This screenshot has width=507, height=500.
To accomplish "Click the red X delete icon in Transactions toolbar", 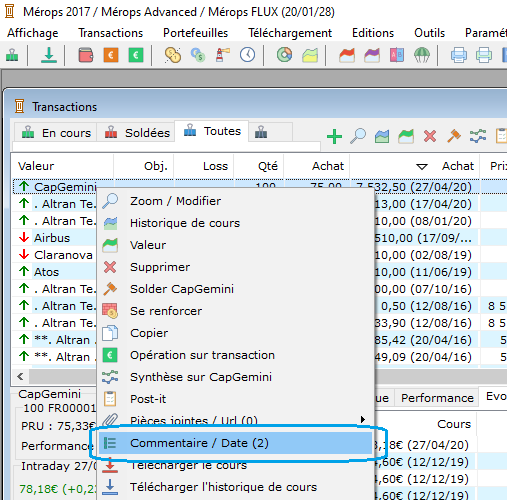I will pyautogui.click(x=430, y=136).
